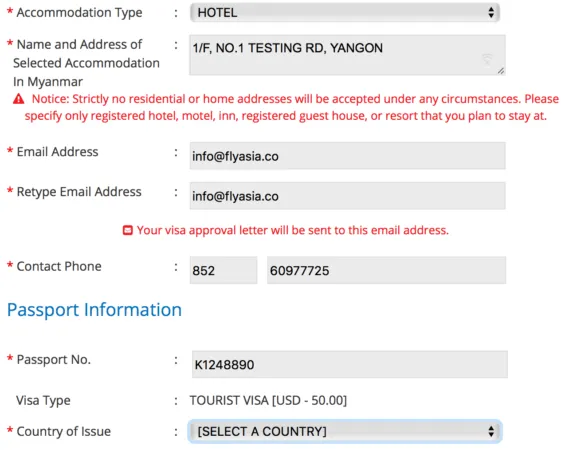Open the Country of Issue dropdown
This screenshot has height=450, width=573.
(345, 431)
